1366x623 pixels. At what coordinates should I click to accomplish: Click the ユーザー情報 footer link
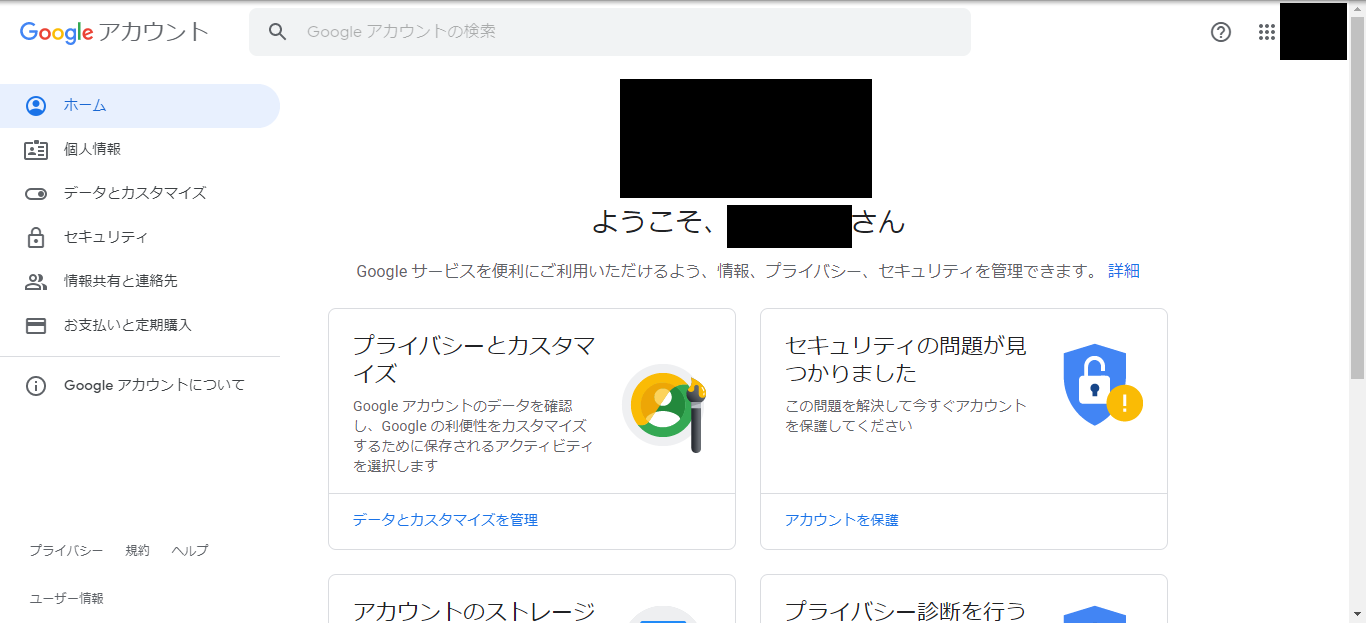[x=67, y=599]
